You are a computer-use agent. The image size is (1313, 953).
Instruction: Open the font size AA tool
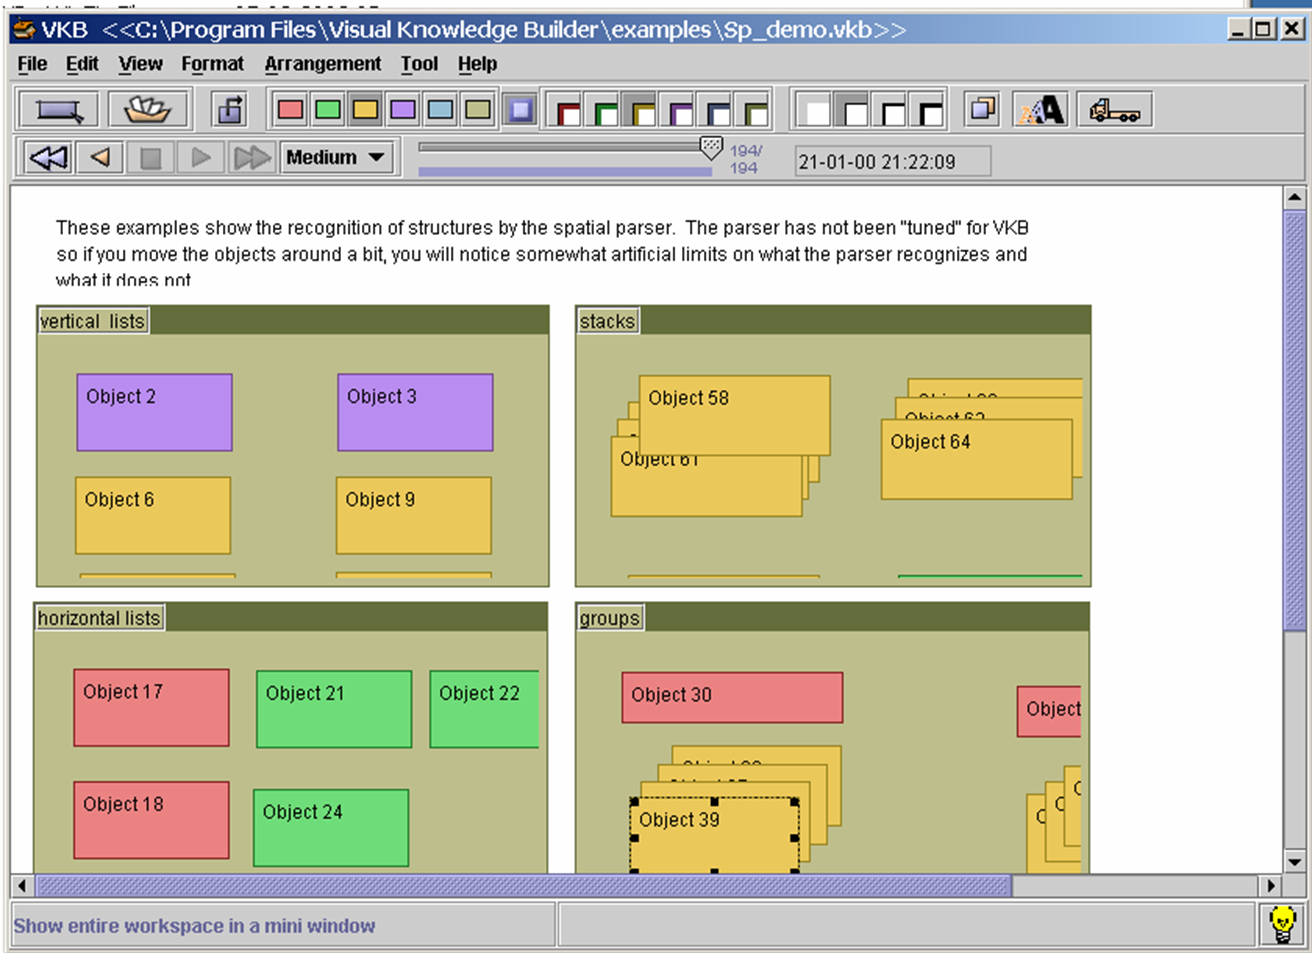tap(1042, 109)
